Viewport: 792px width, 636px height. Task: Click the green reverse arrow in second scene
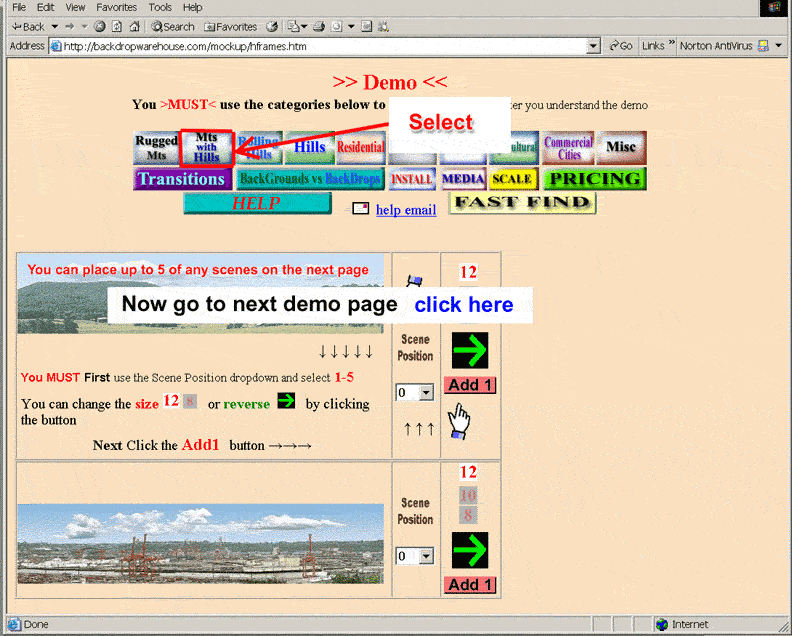(470, 551)
